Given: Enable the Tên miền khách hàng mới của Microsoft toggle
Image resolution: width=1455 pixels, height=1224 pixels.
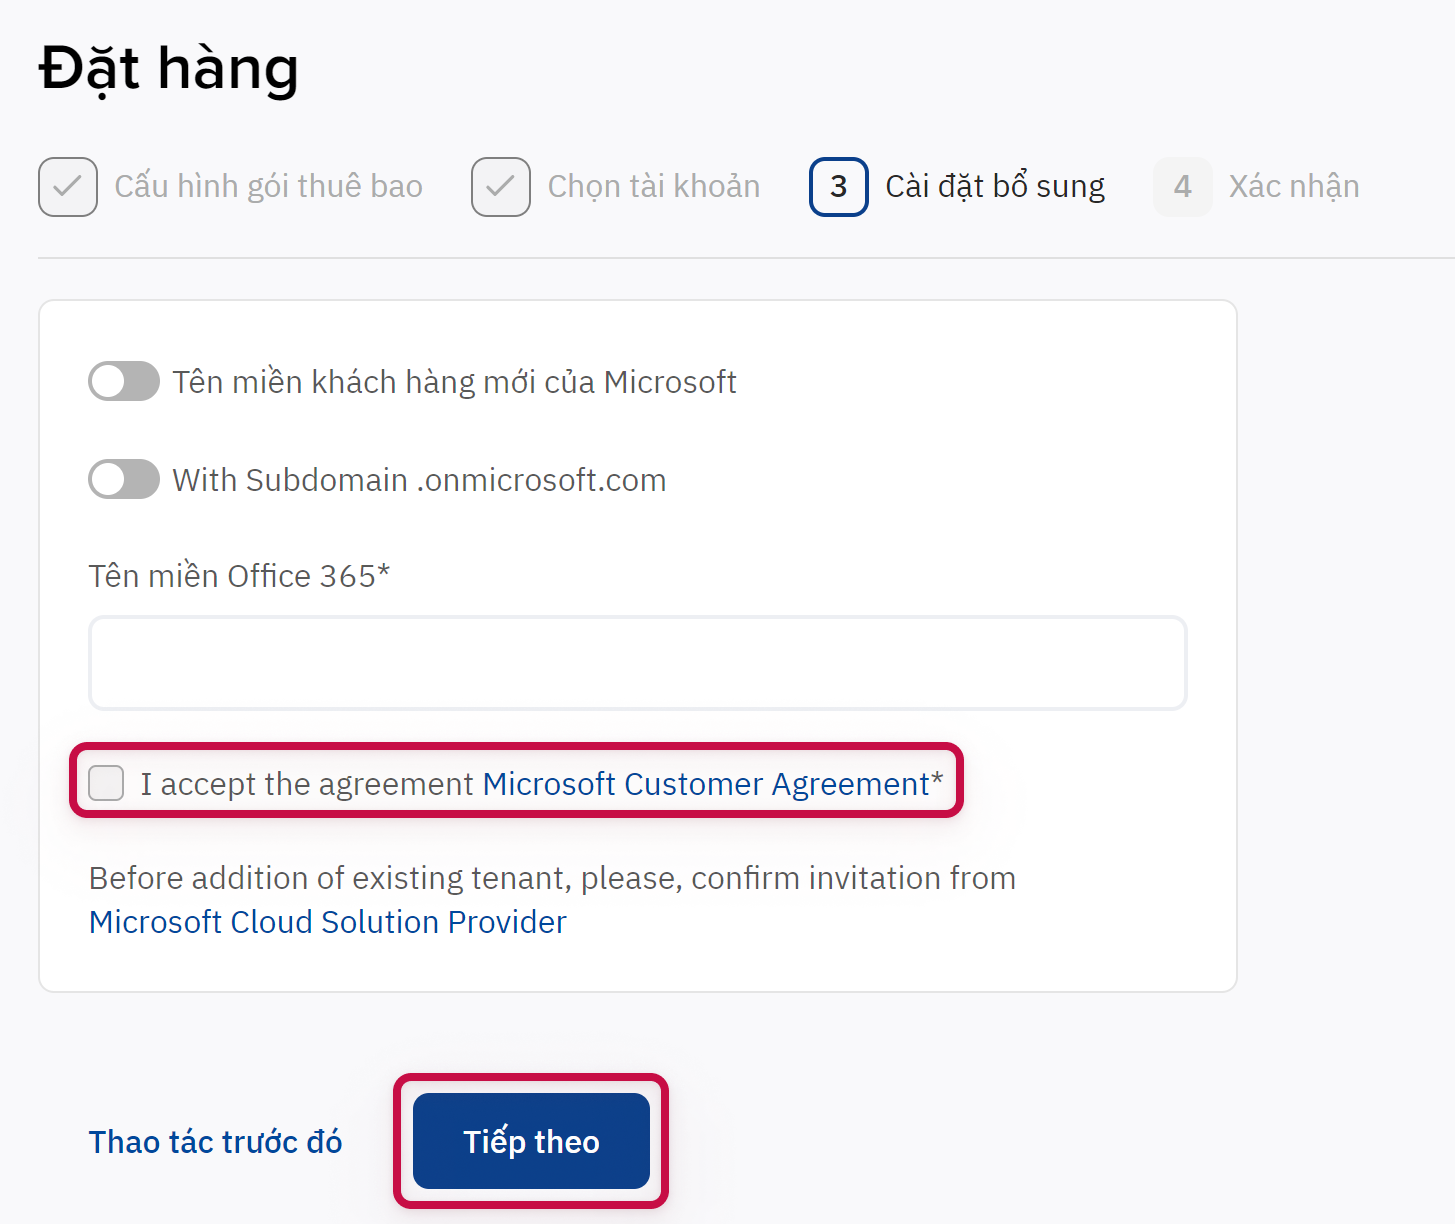Looking at the screenshot, I should coord(124,381).
